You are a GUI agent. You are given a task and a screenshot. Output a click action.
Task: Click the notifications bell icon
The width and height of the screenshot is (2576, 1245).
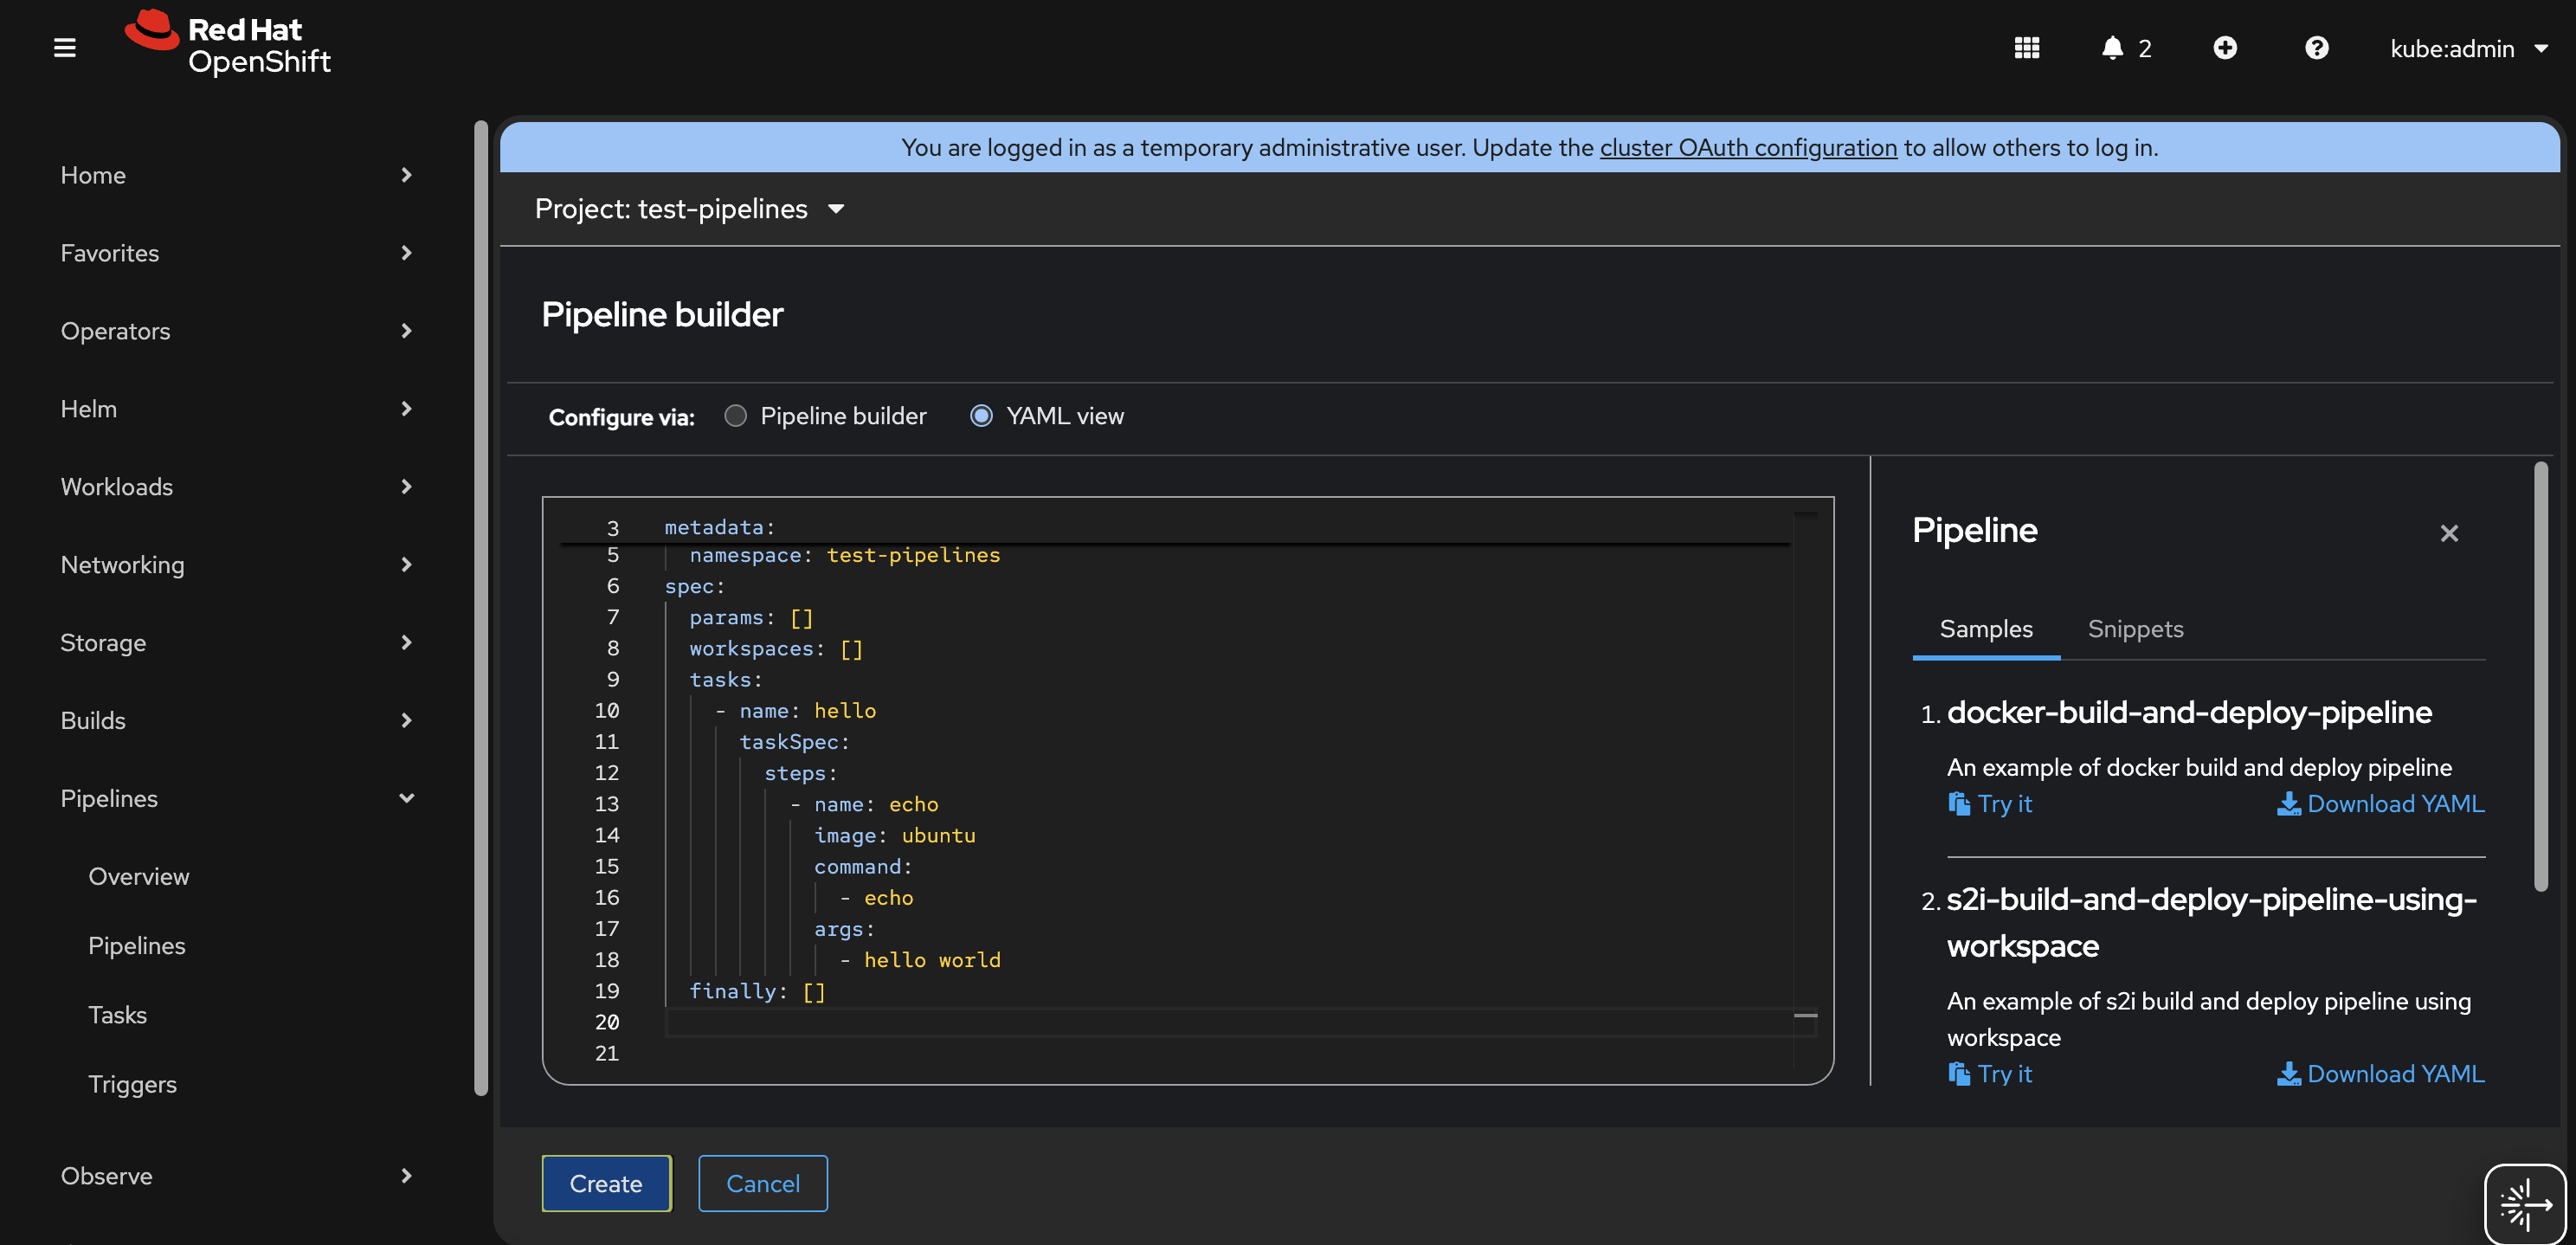click(x=2111, y=47)
